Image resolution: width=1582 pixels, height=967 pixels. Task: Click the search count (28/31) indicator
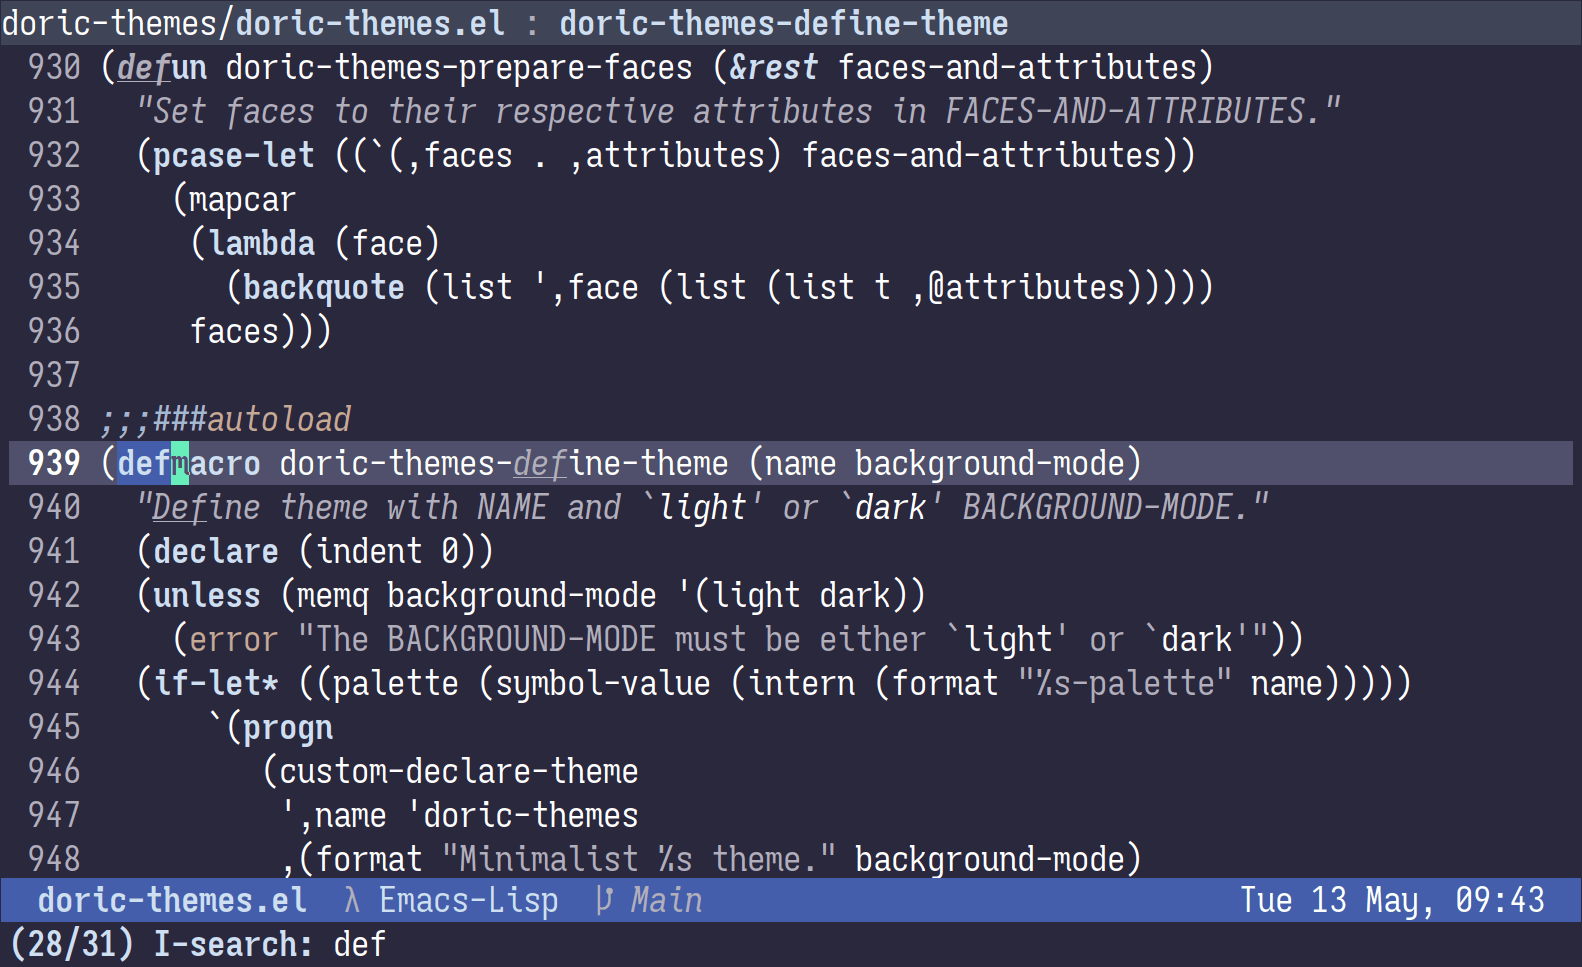pos(72,944)
